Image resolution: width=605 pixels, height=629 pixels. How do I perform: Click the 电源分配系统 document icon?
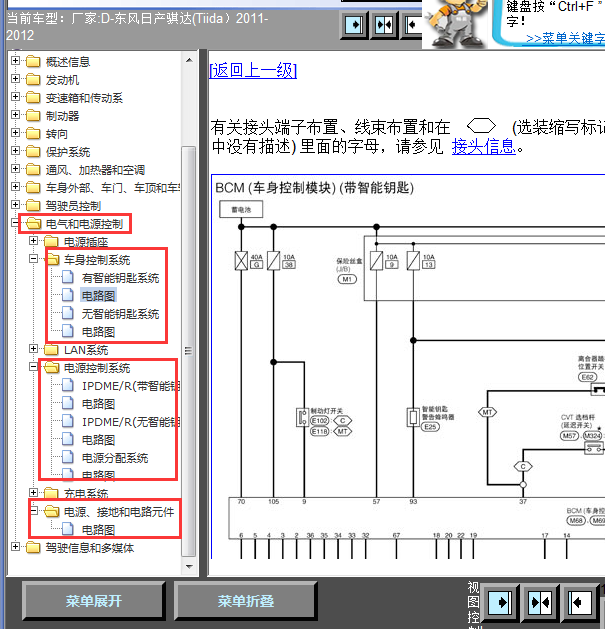[x=68, y=457]
